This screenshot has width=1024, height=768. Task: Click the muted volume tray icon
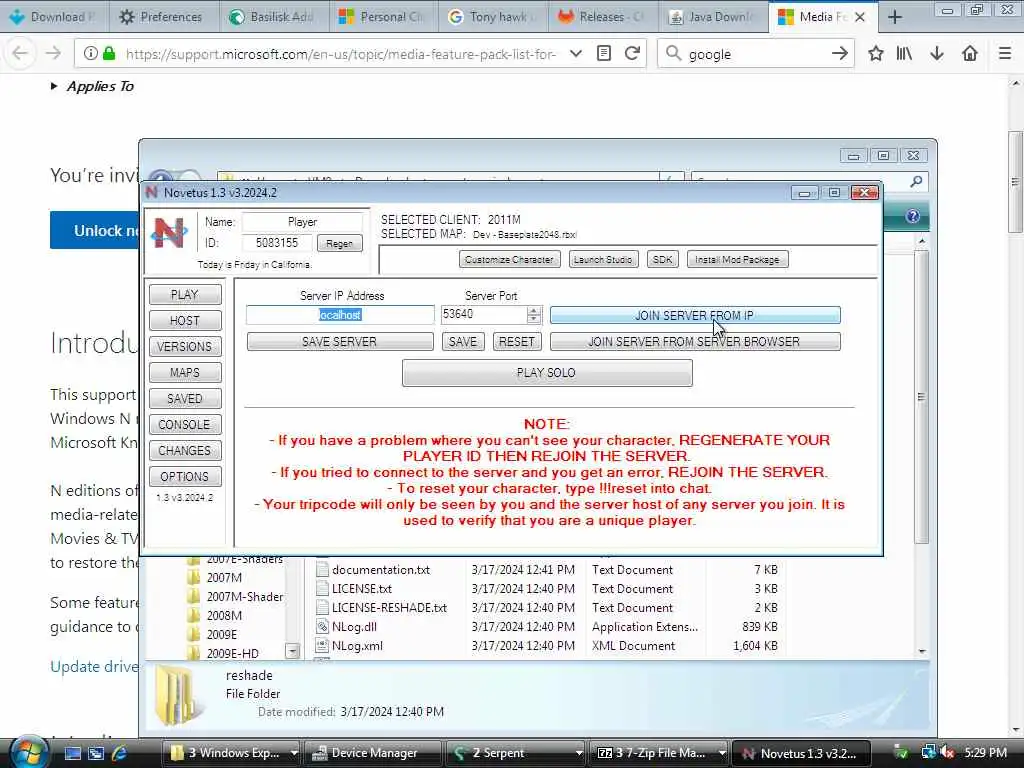click(948, 753)
